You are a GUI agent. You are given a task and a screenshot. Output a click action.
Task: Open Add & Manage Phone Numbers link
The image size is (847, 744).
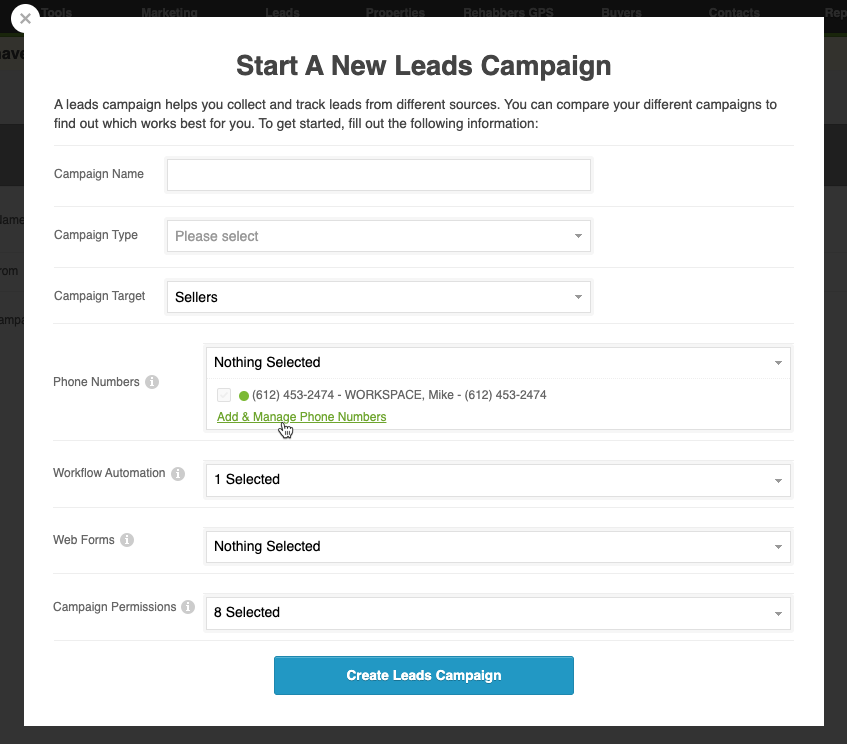pyautogui.click(x=301, y=417)
